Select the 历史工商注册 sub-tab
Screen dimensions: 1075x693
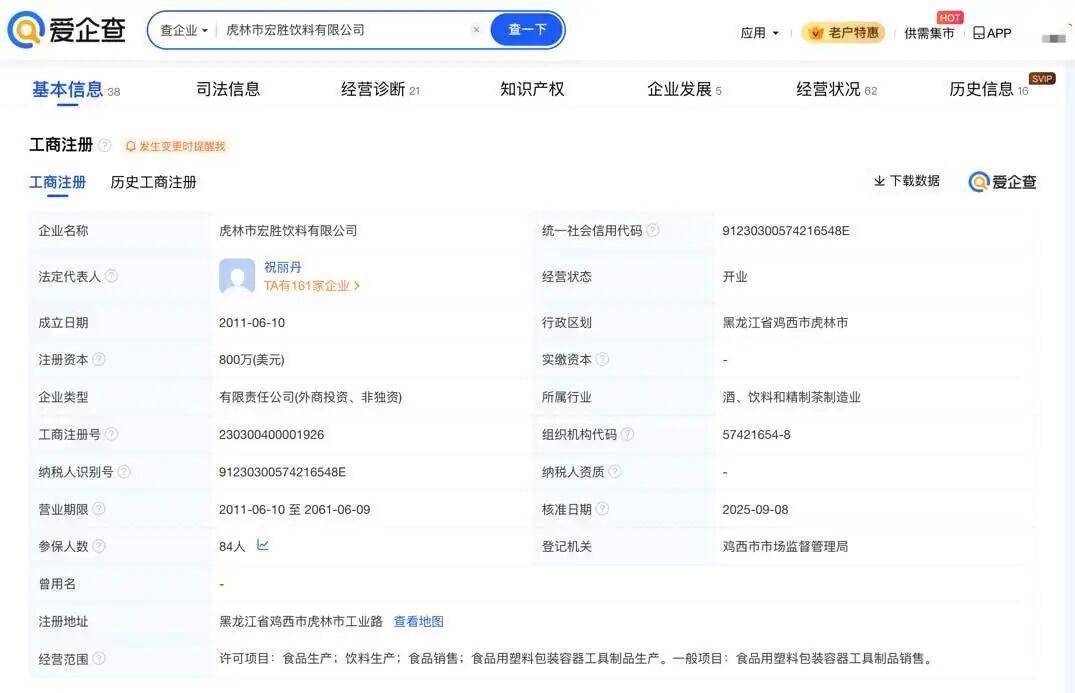[x=153, y=182]
